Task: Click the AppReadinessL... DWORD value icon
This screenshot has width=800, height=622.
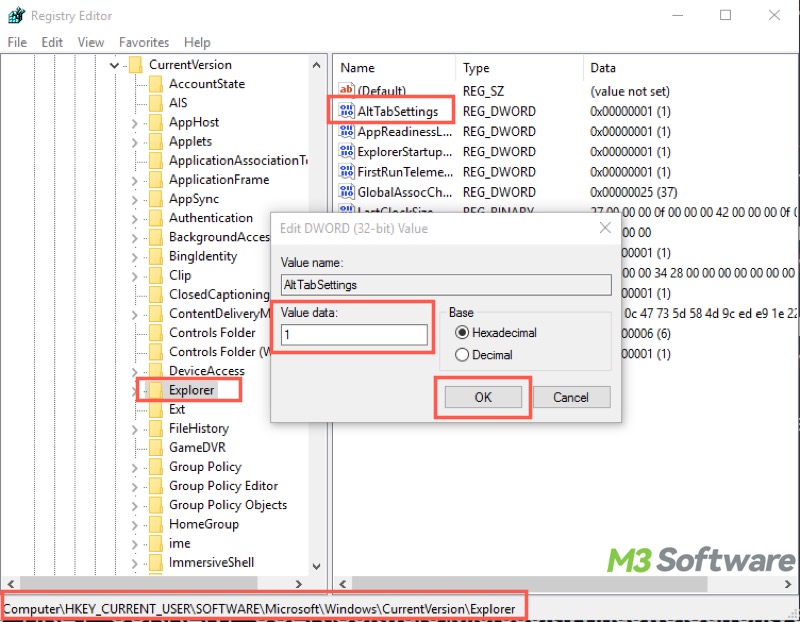Action: (x=346, y=131)
